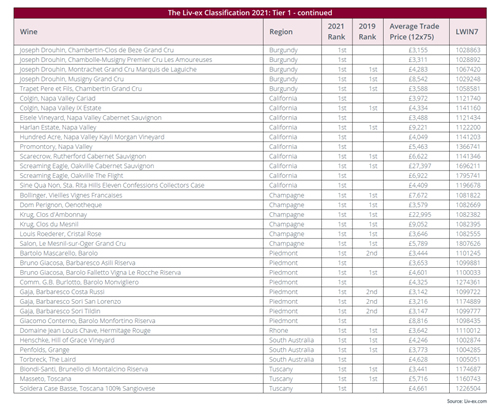
Task: Select 'Joseph Drouhin, Chambertin-Clos de Beze Grand Cru'
Action: [97, 50]
